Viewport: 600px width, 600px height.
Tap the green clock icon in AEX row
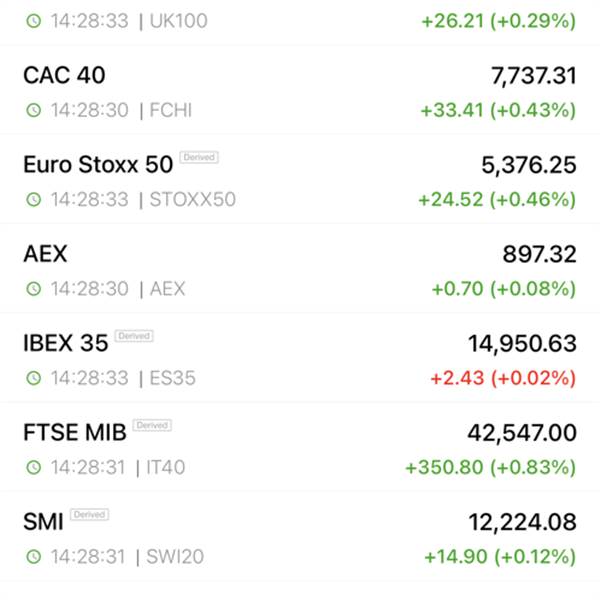click(x=34, y=289)
